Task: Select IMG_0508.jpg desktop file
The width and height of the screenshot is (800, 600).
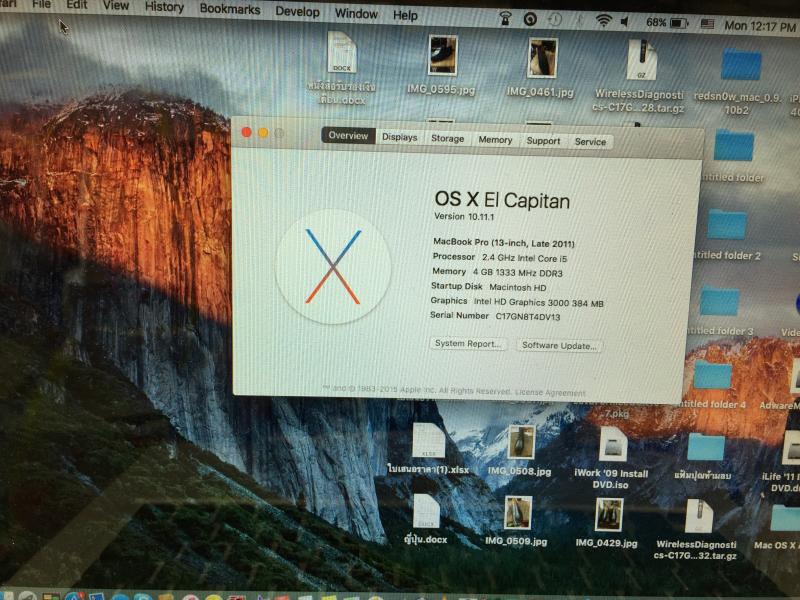Action: point(520,443)
